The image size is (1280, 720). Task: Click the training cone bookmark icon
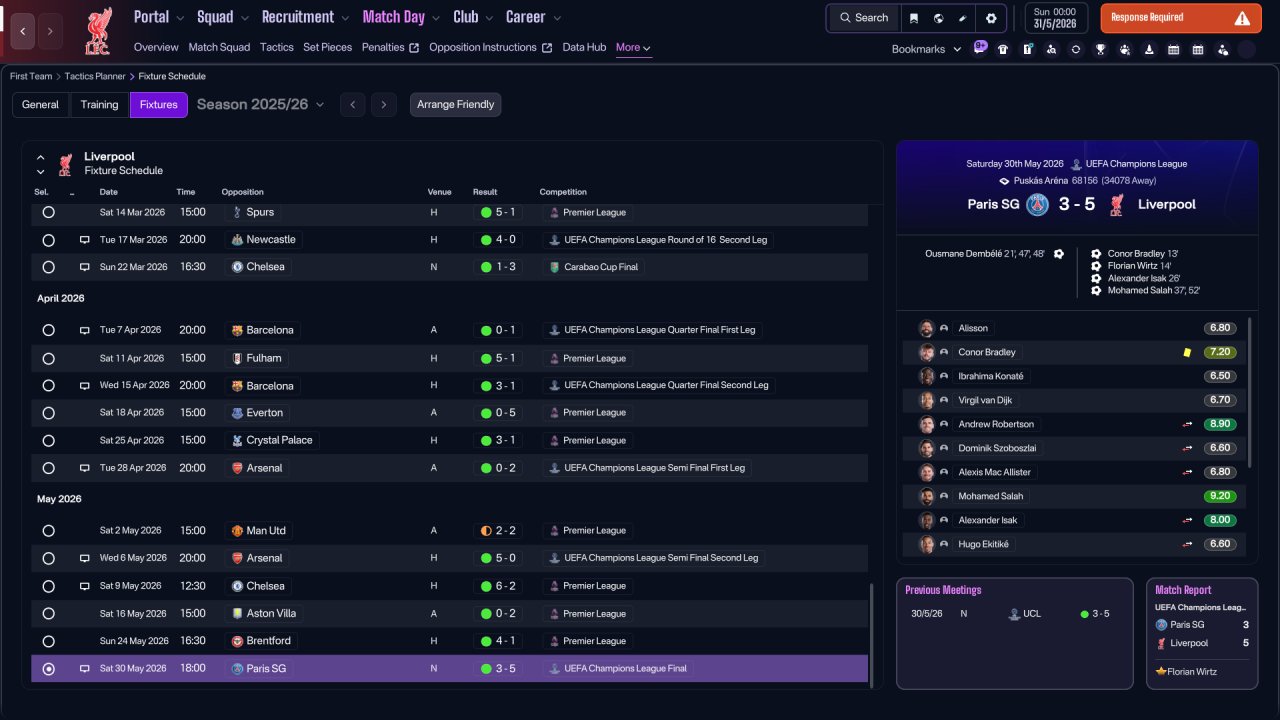pyautogui.click(x=1149, y=49)
